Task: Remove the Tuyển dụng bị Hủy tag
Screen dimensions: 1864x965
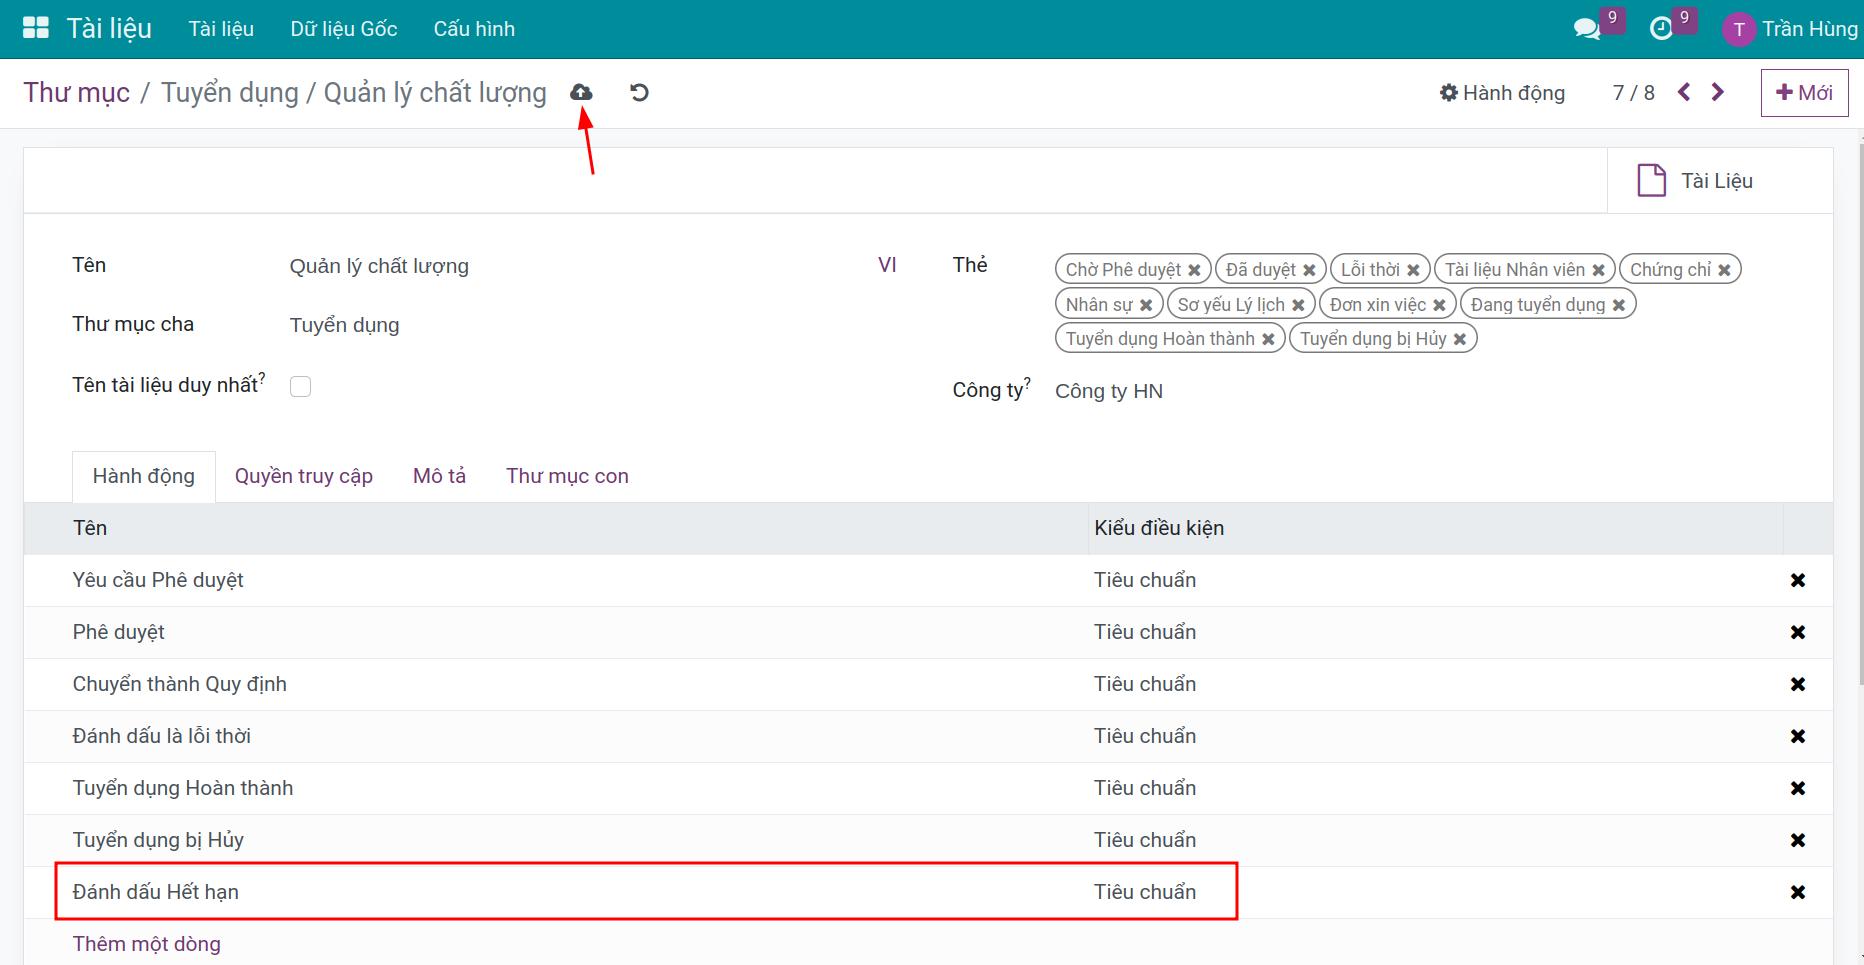Action: point(1460,339)
